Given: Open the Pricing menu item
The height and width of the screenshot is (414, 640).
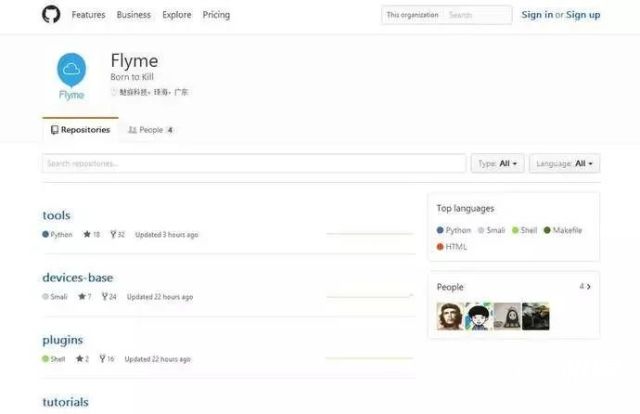Looking at the screenshot, I should pyautogui.click(x=216, y=15).
